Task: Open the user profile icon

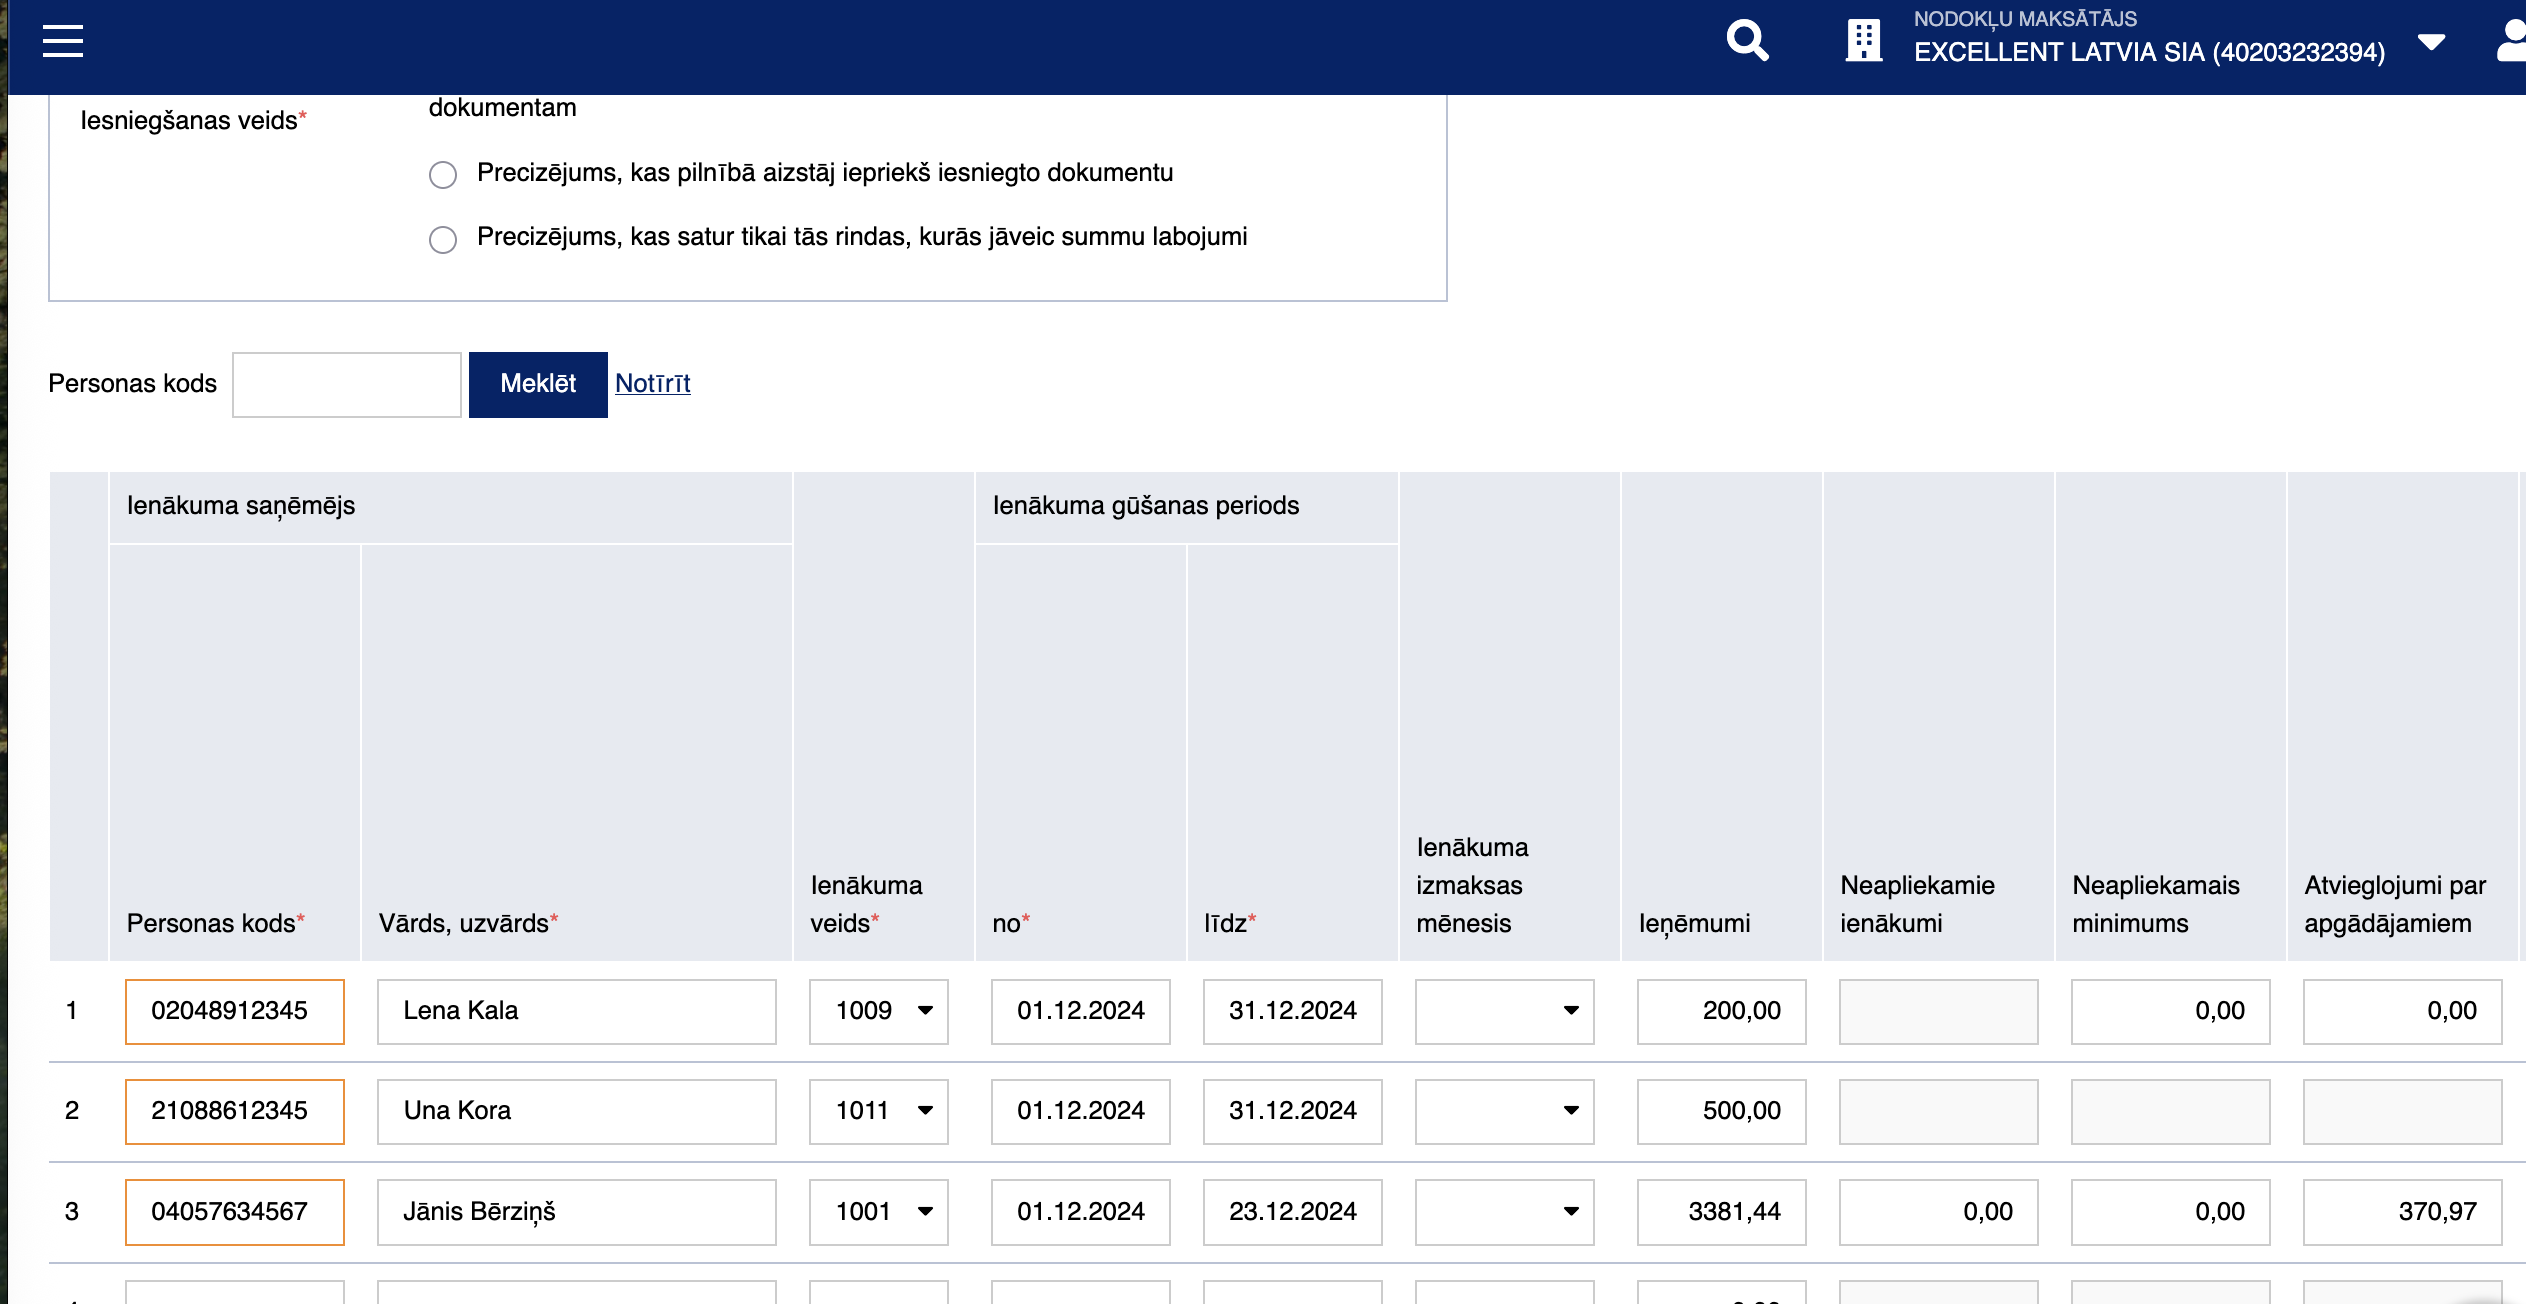Action: pyautogui.click(x=2512, y=41)
